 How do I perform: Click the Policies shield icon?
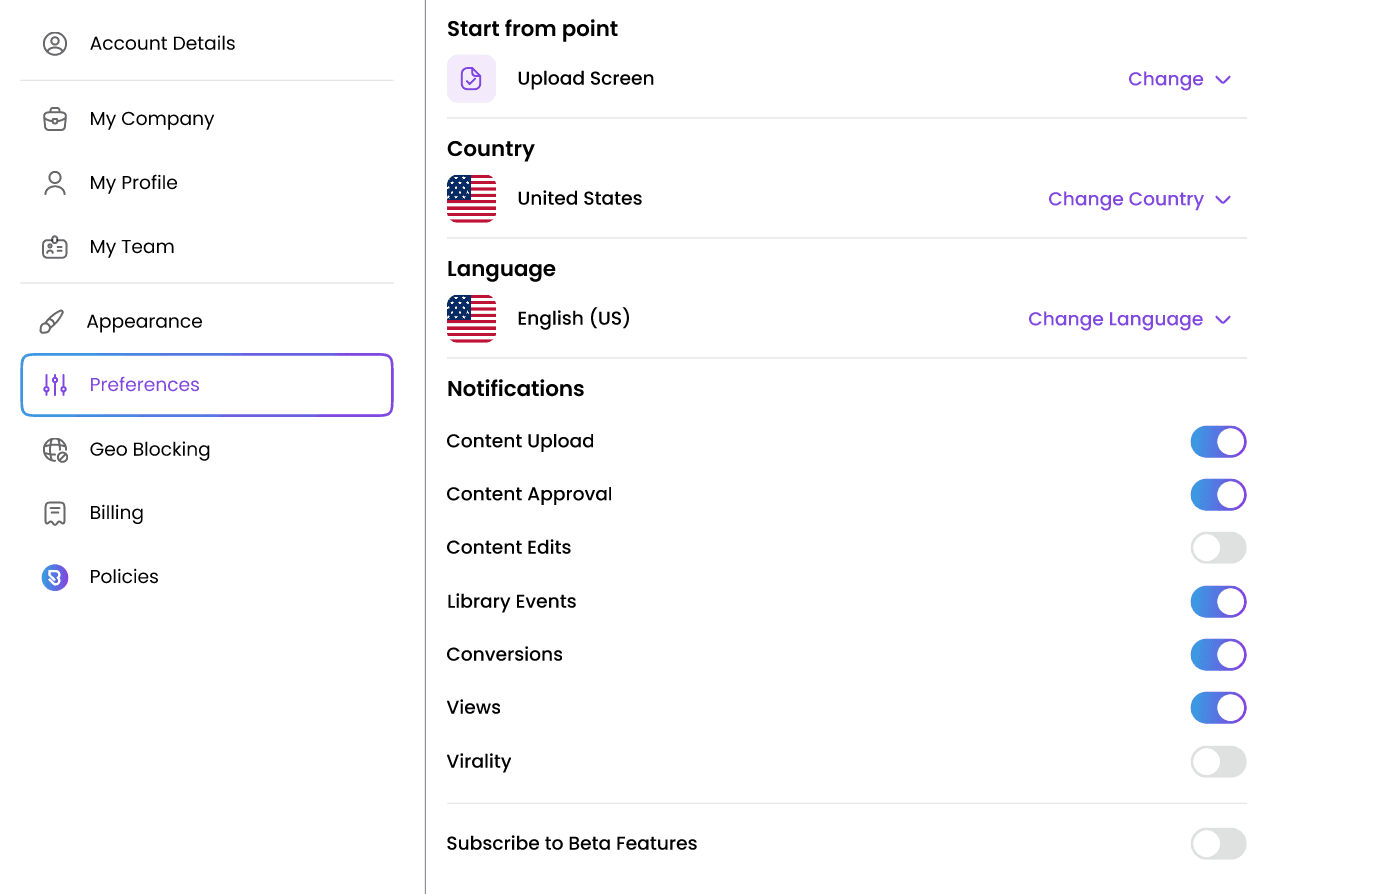(x=55, y=577)
